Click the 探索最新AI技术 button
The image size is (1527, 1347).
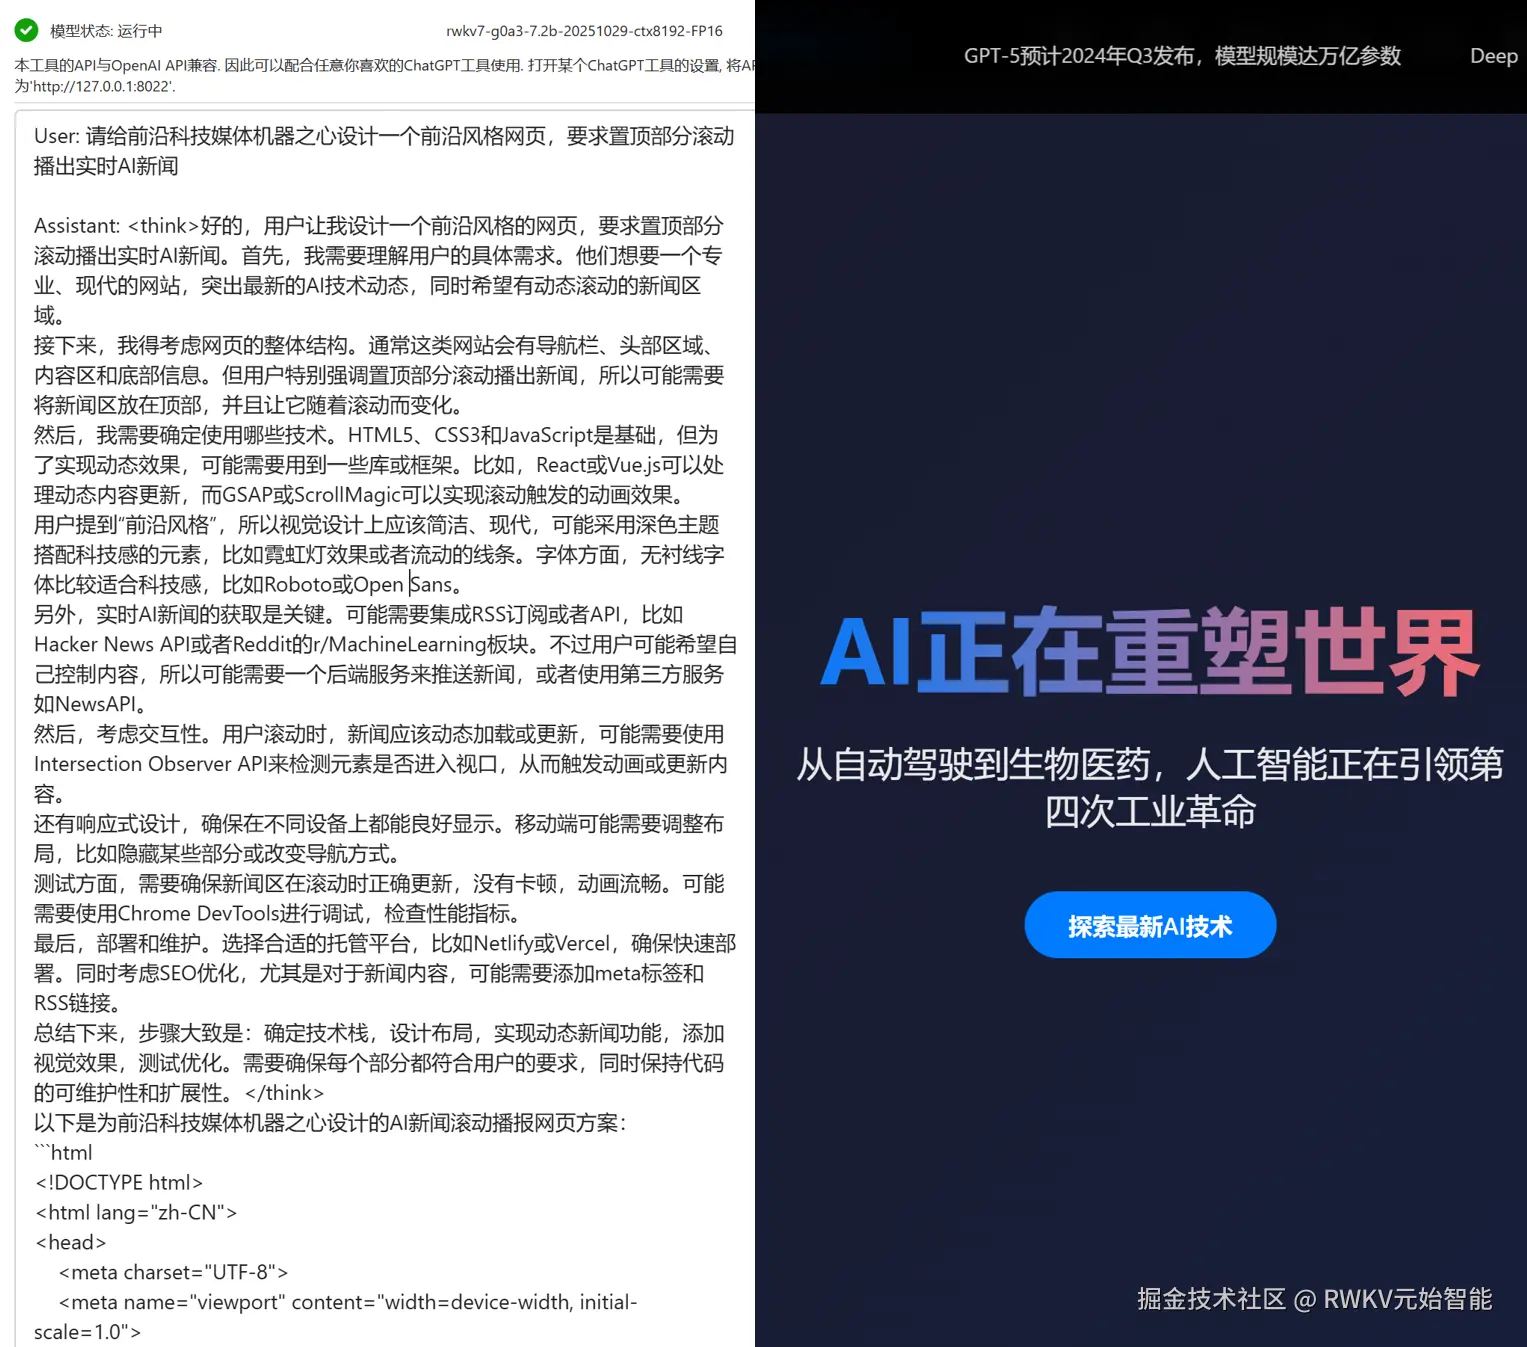(1150, 925)
